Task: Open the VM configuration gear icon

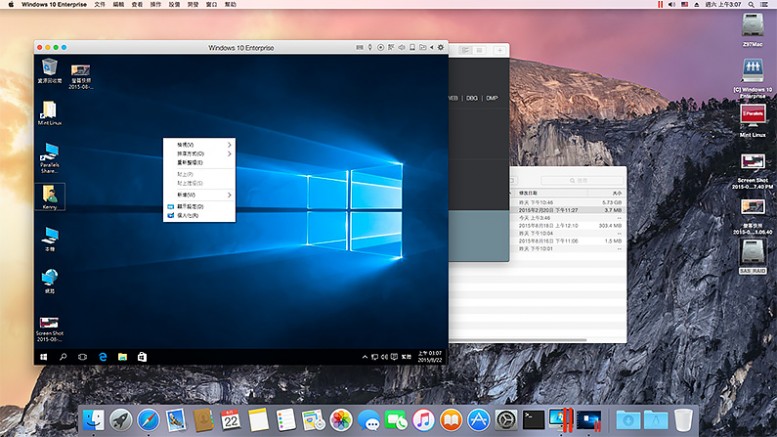Action: pyautogui.click(x=441, y=48)
